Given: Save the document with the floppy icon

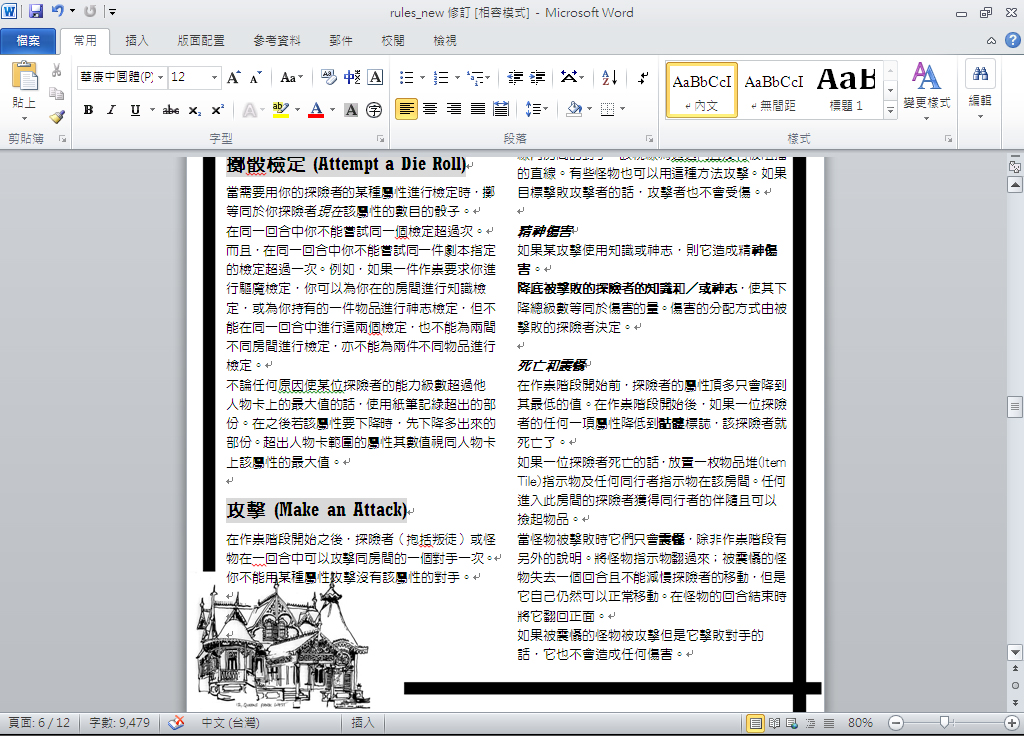Looking at the screenshot, I should (x=35, y=11).
